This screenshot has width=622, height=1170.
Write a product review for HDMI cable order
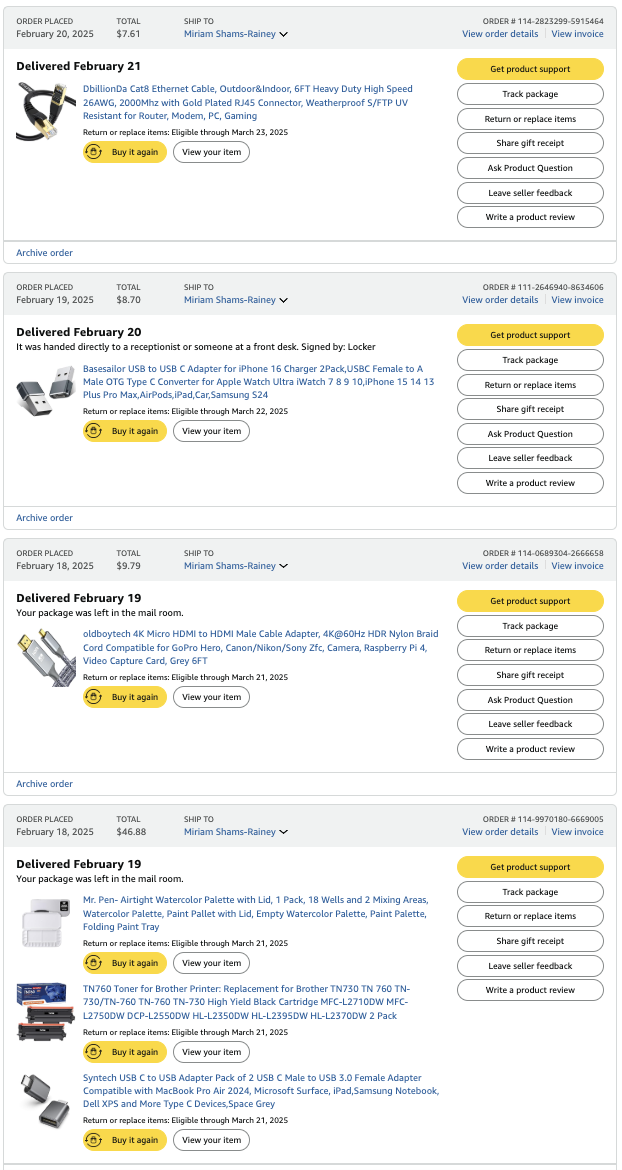point(530,749)
